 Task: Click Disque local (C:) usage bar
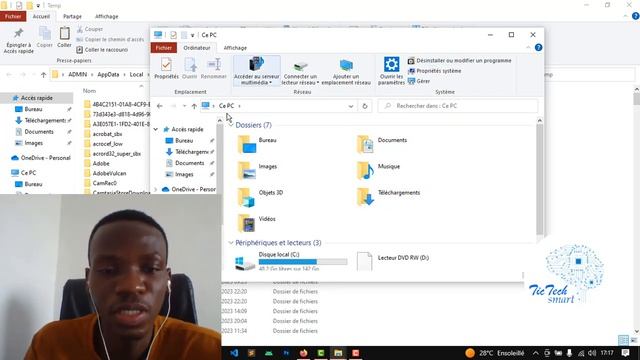pyautogui.click(x=303, y=262)
